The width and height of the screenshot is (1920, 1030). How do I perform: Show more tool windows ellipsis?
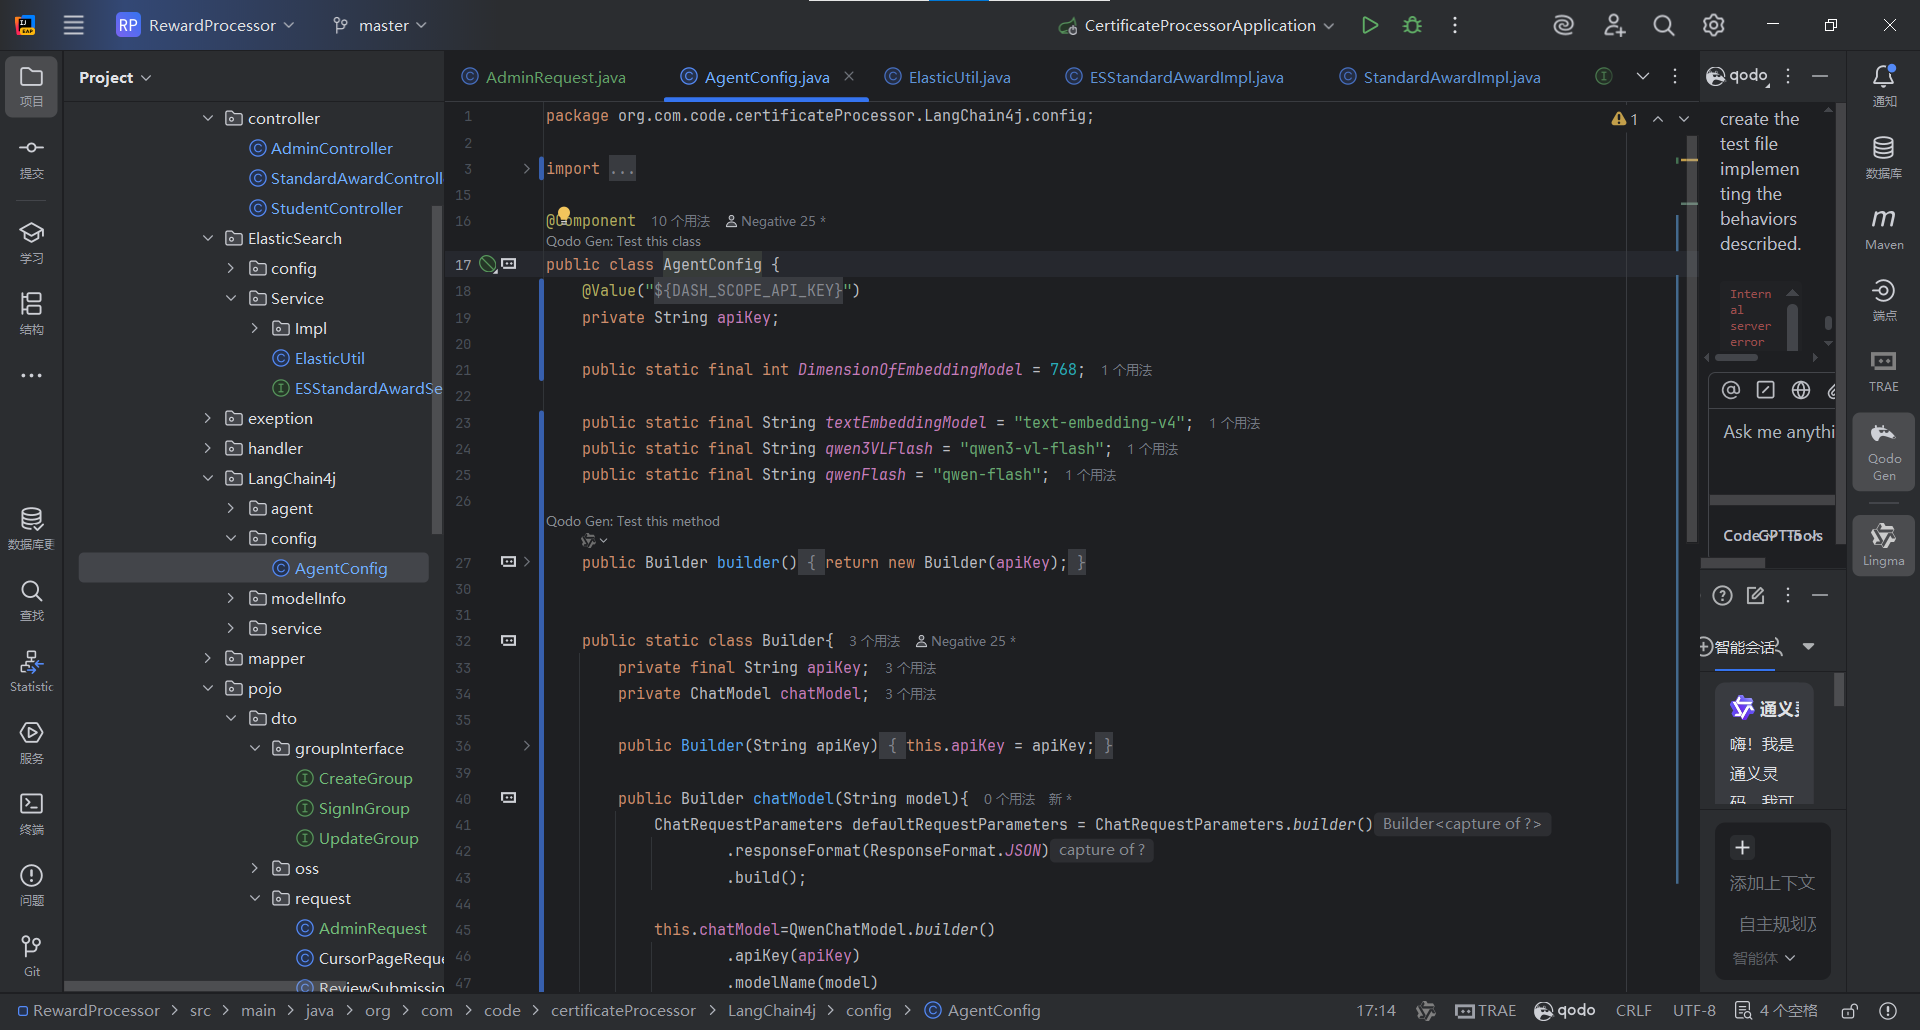(31, 376)
